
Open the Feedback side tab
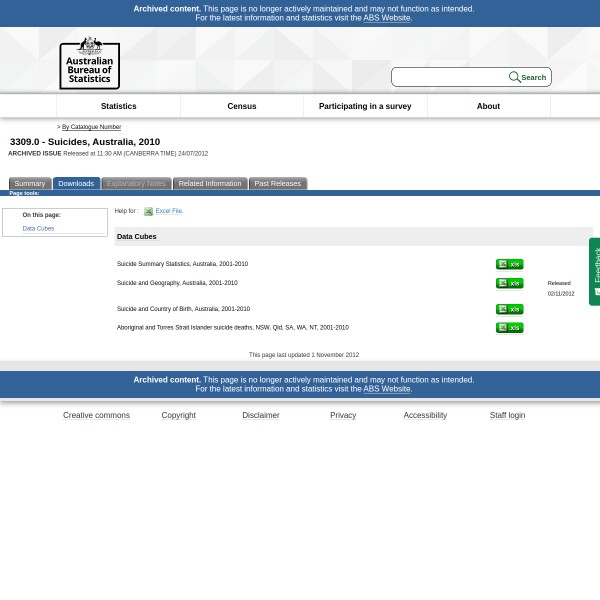click(595, 271)
